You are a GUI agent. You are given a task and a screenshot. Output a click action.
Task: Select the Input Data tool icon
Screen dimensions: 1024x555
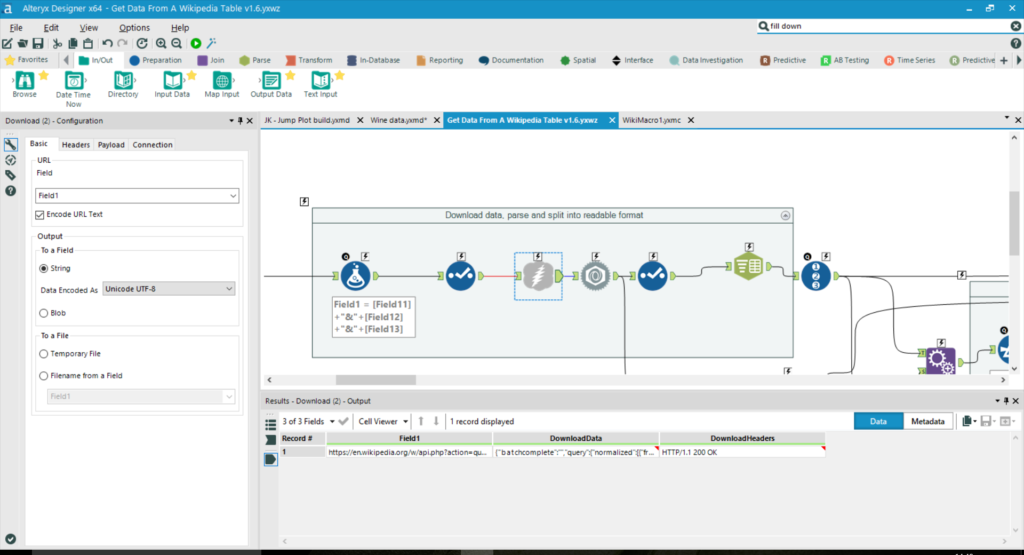coord(172,81)
